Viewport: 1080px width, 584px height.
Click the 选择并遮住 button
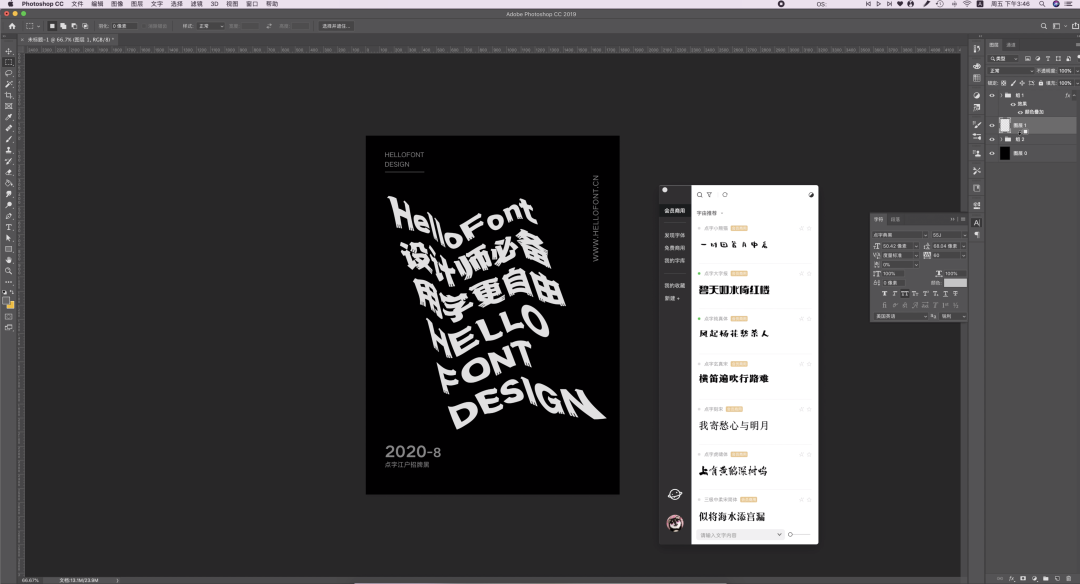pyautogui.click(x=336, y=25)
